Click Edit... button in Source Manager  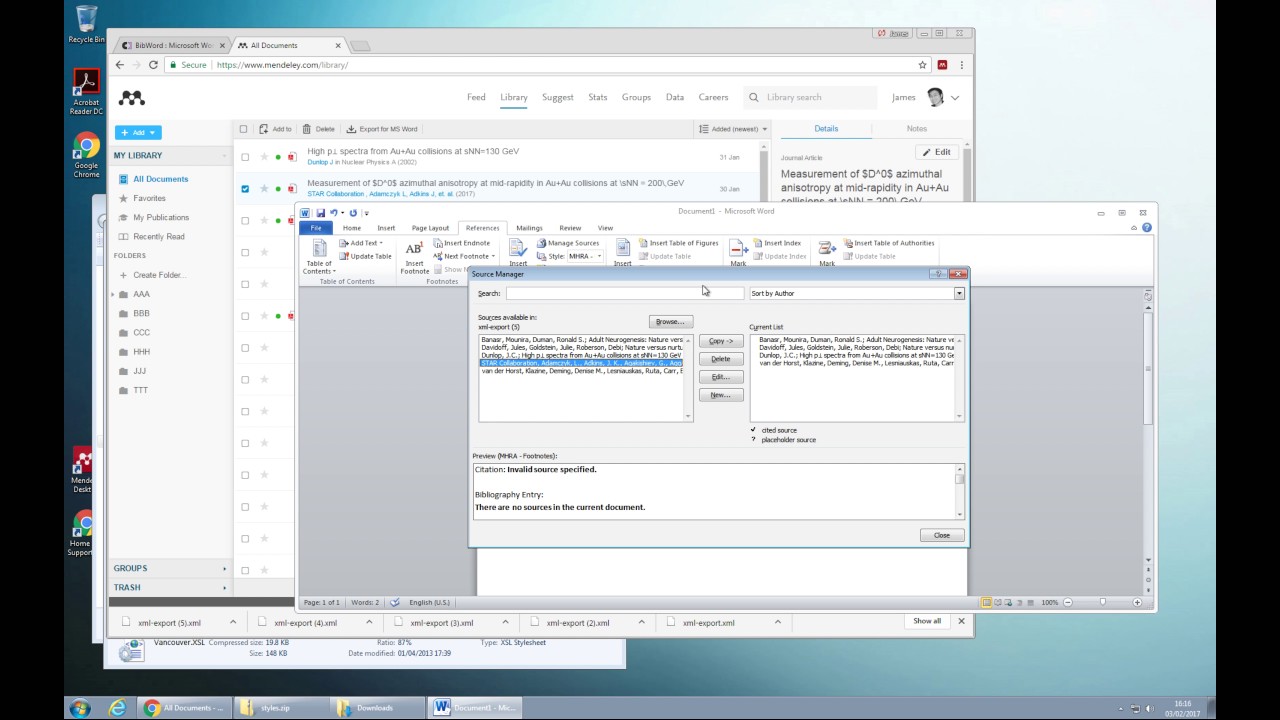point(720,377)
